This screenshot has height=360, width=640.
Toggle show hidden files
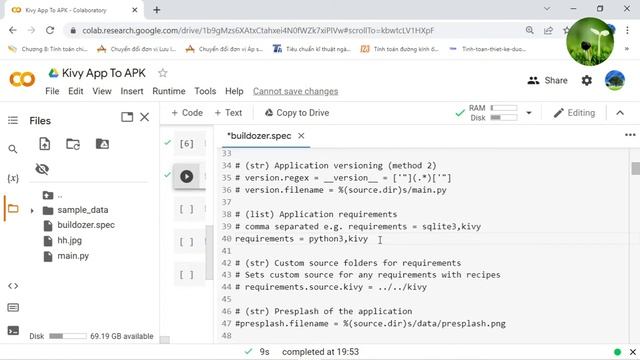click(42, 169)
